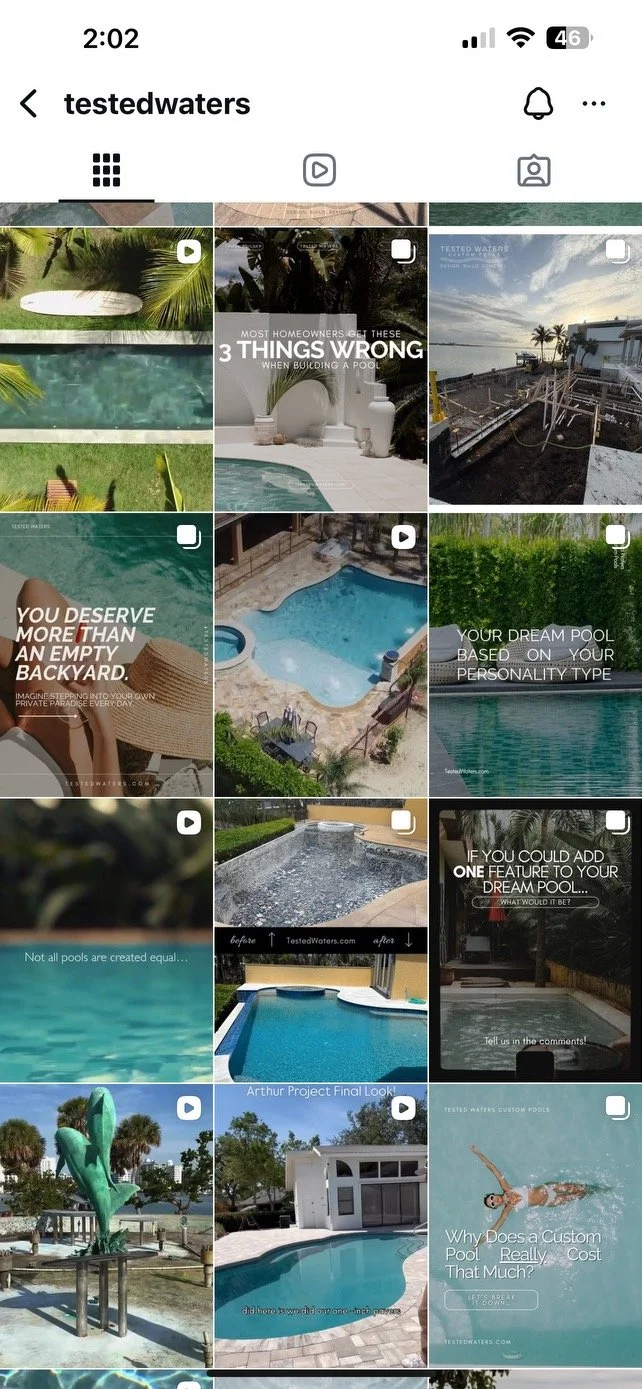Tap the notification bell icon
Image resolution: width=642 pixels, height=1389 pixels.
click(x=538, y=103)
